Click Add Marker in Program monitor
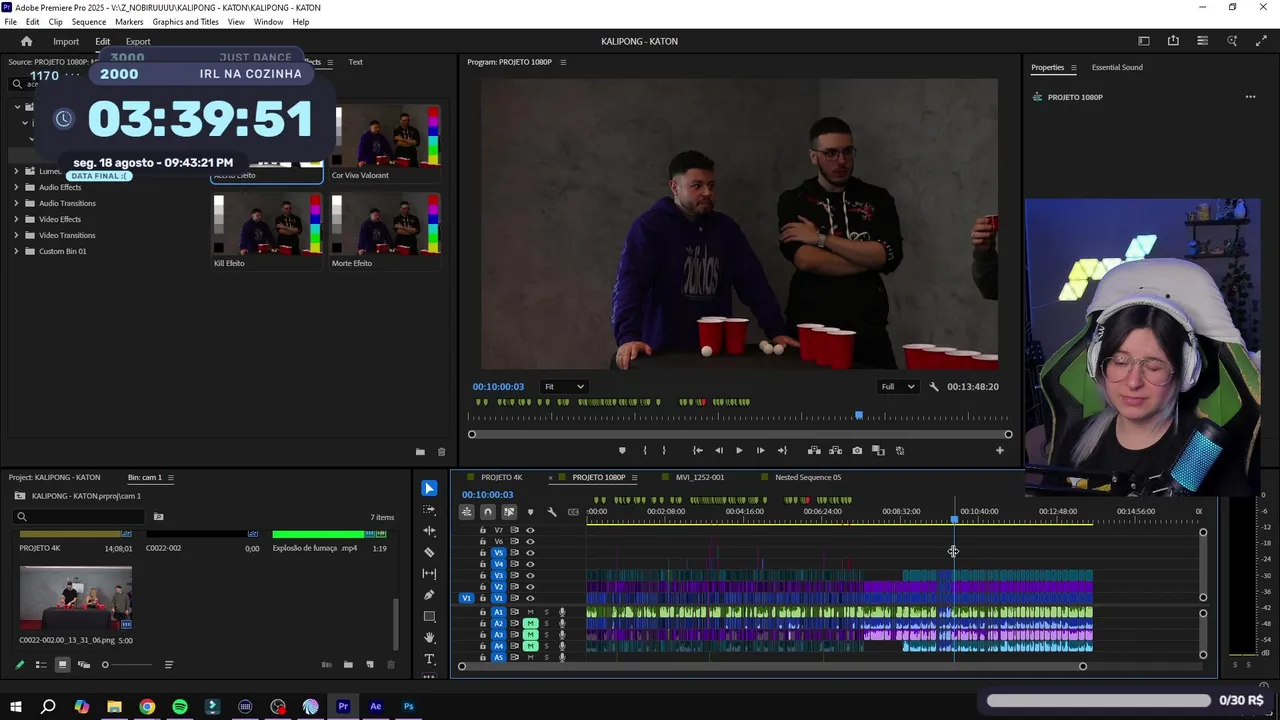 (x=622, y=450)
